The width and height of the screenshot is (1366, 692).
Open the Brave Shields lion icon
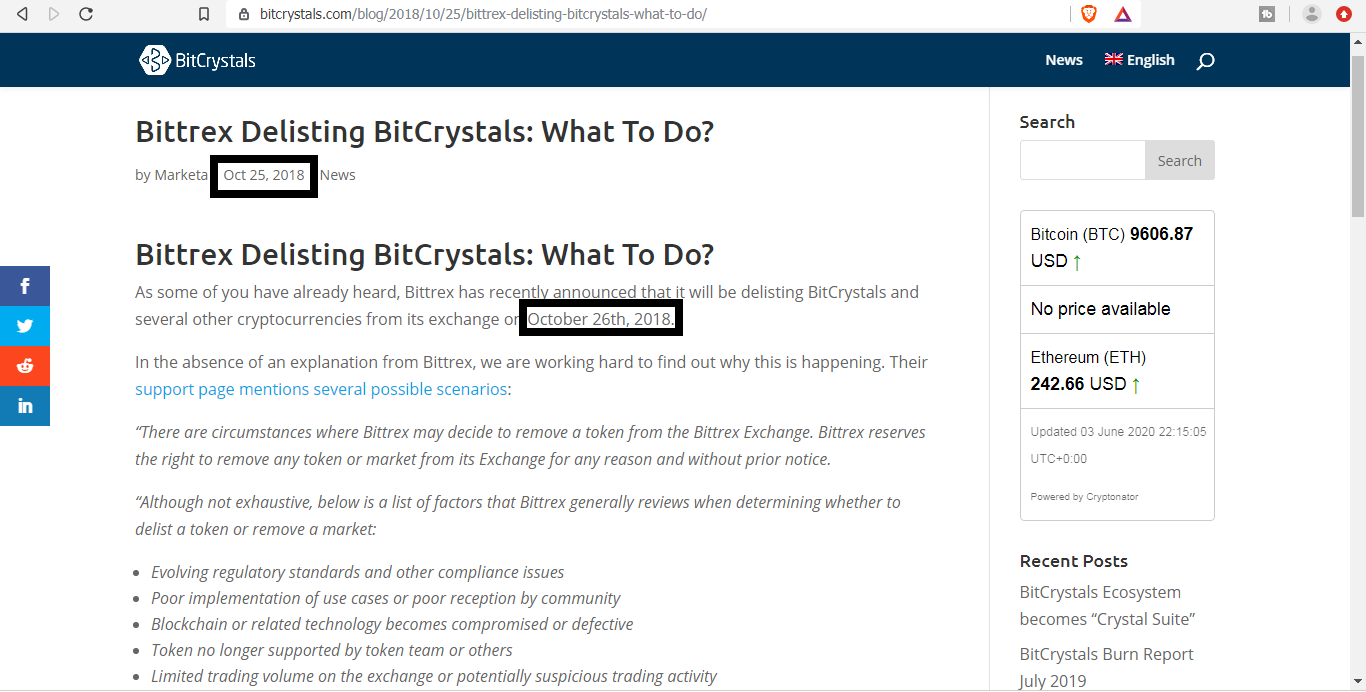1089,14
